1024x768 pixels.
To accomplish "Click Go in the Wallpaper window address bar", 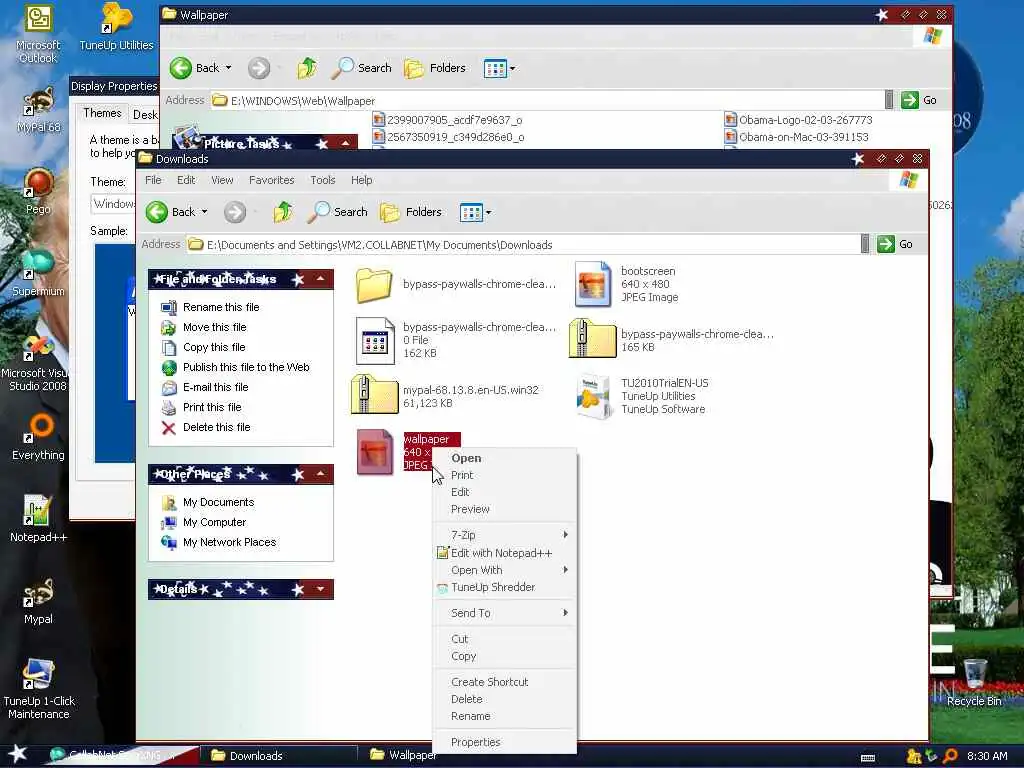I will click(x=920, y=100).
